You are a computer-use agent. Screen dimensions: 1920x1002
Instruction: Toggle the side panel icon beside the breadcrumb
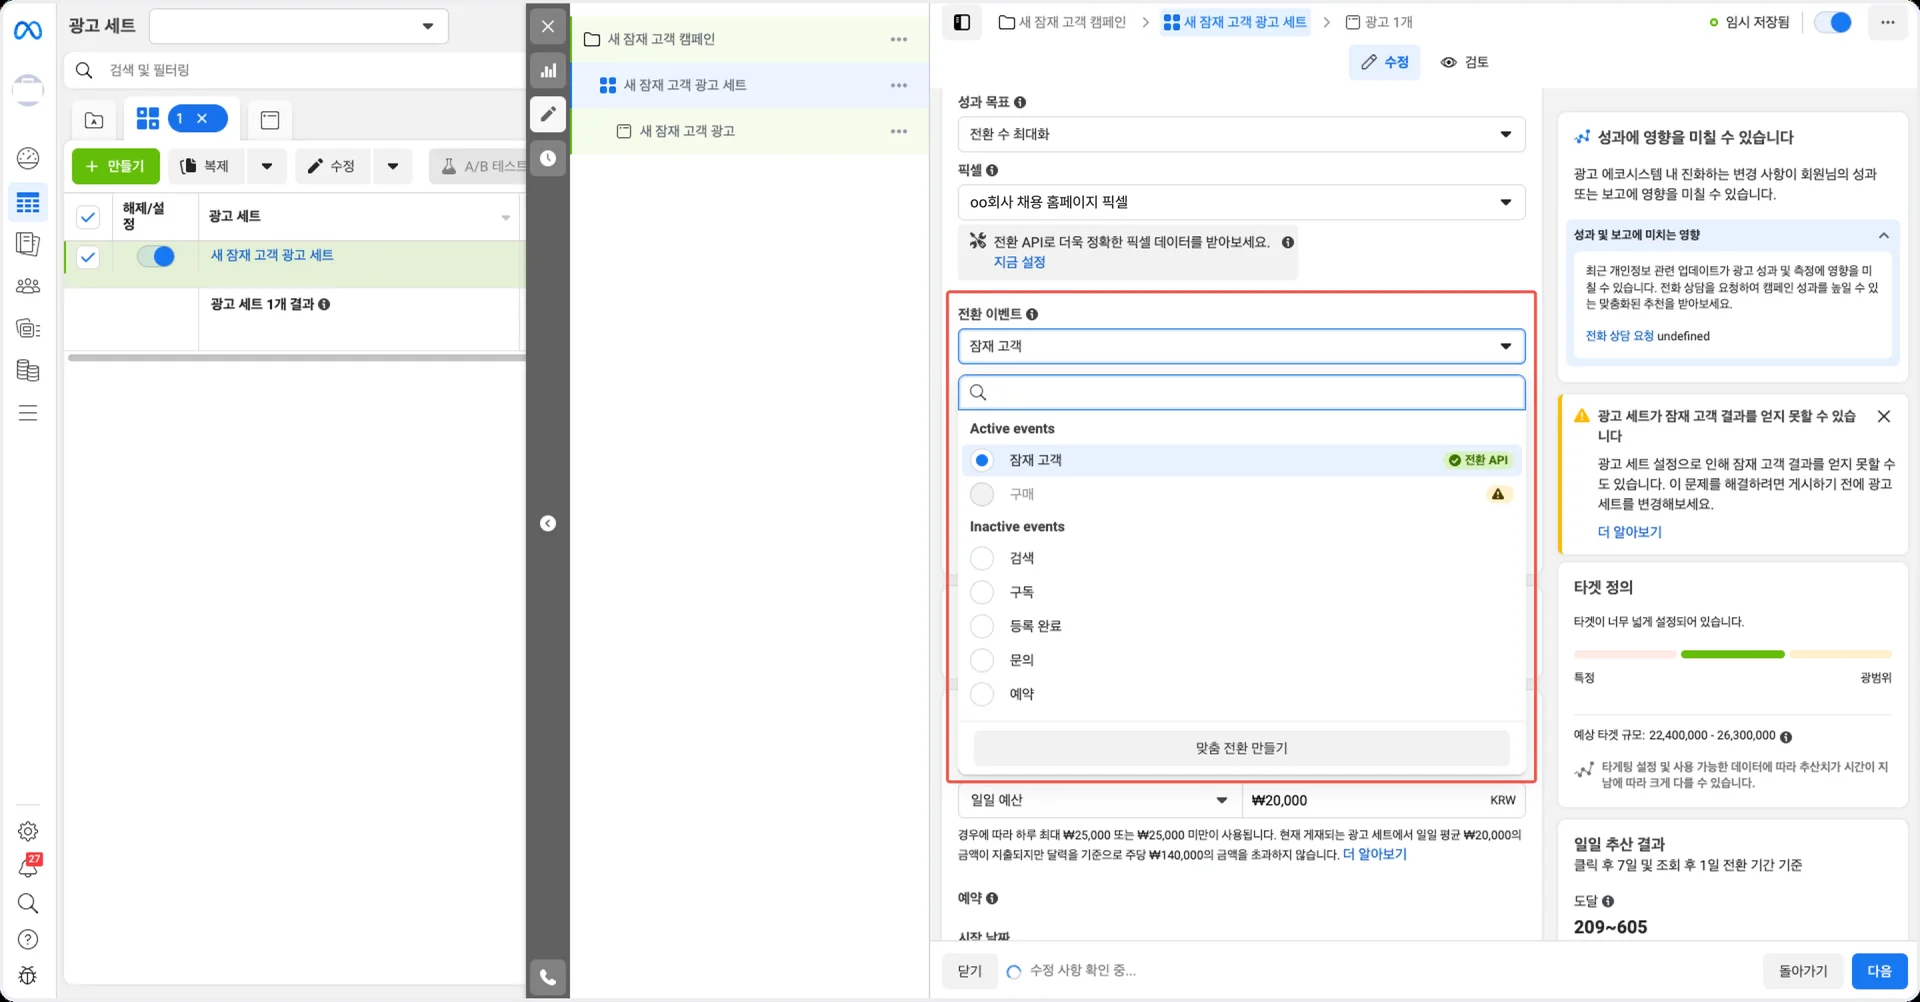pos(962,22)
